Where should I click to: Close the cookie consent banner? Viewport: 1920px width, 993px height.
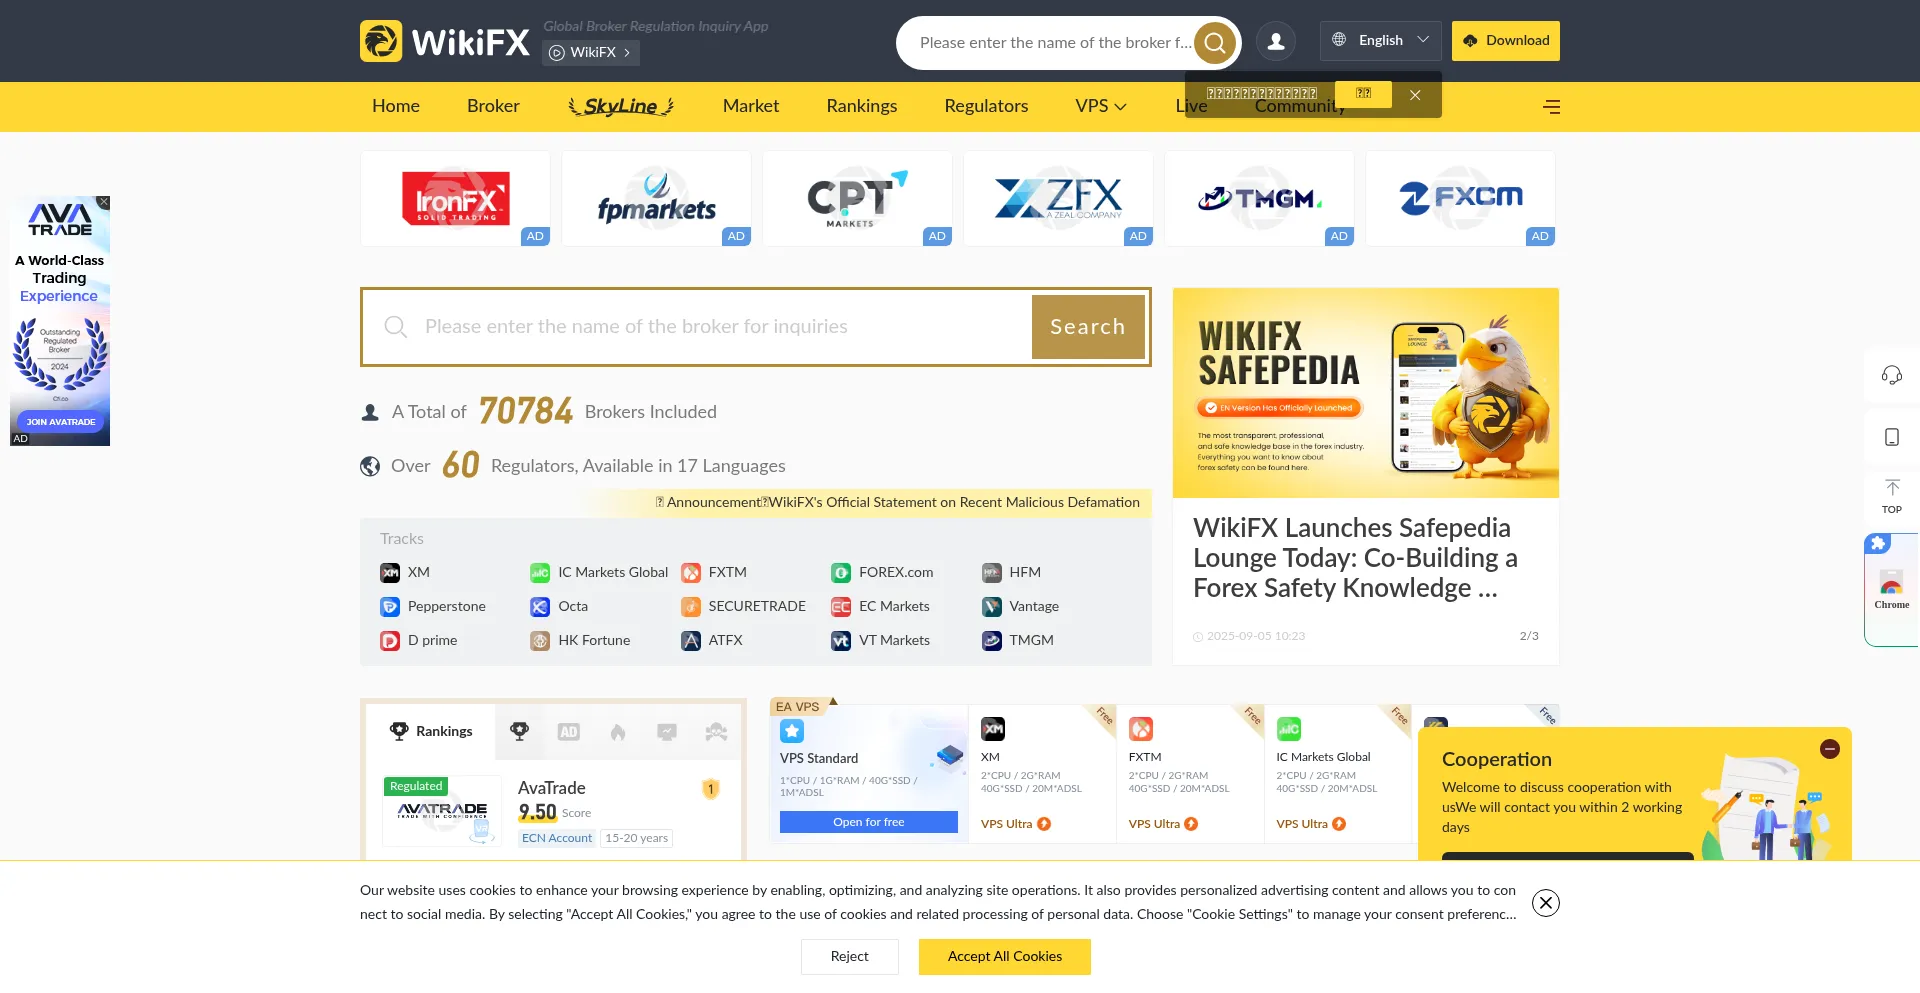click(1546, 903)
